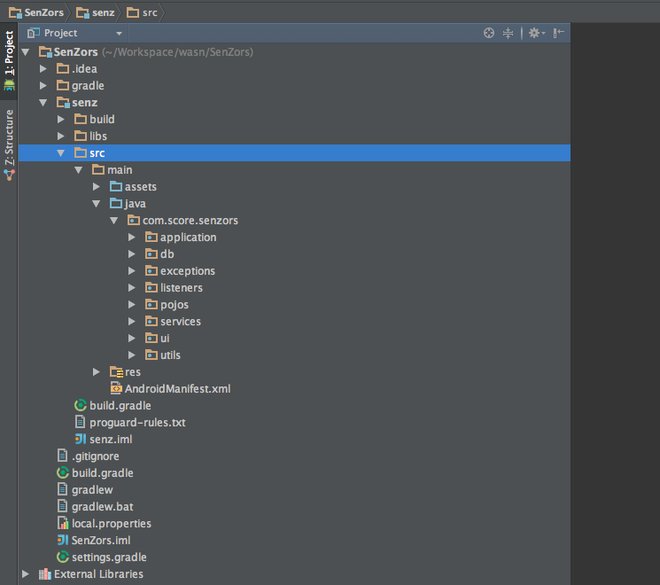Expand the build folder
This screenshot has width=660, height=585.
pos(61,119)
